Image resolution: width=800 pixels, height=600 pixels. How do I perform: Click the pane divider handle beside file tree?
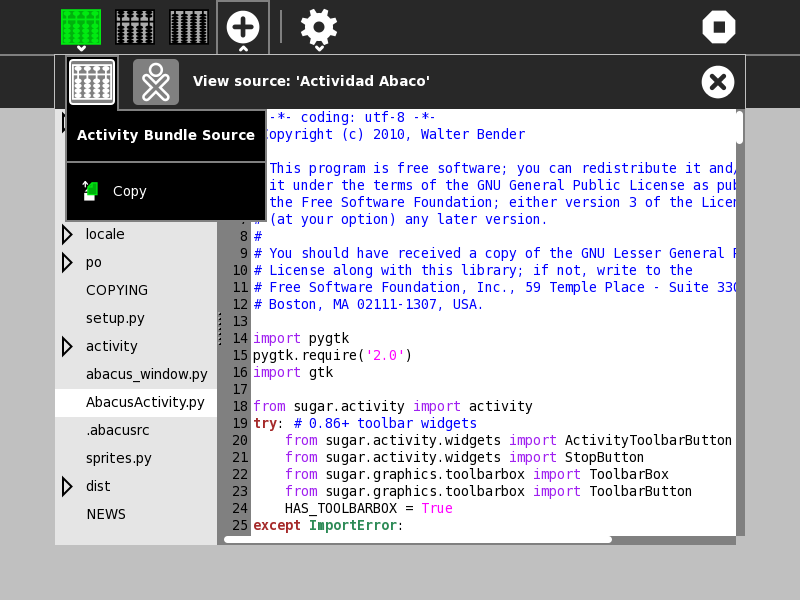pyautogui.click(x=220, y=328)
